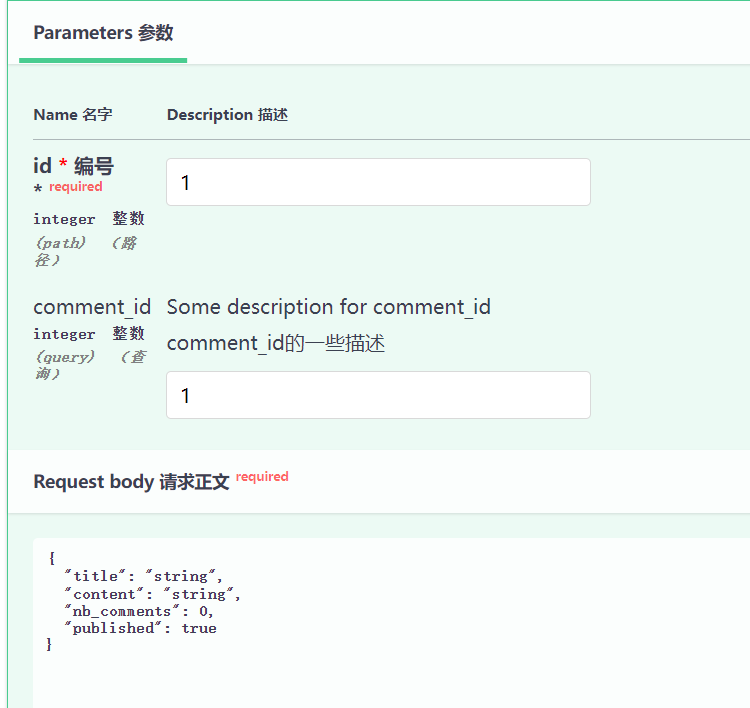
Task: Click the integer 整数 type under comment_id
Action: (x=89, y=333)
